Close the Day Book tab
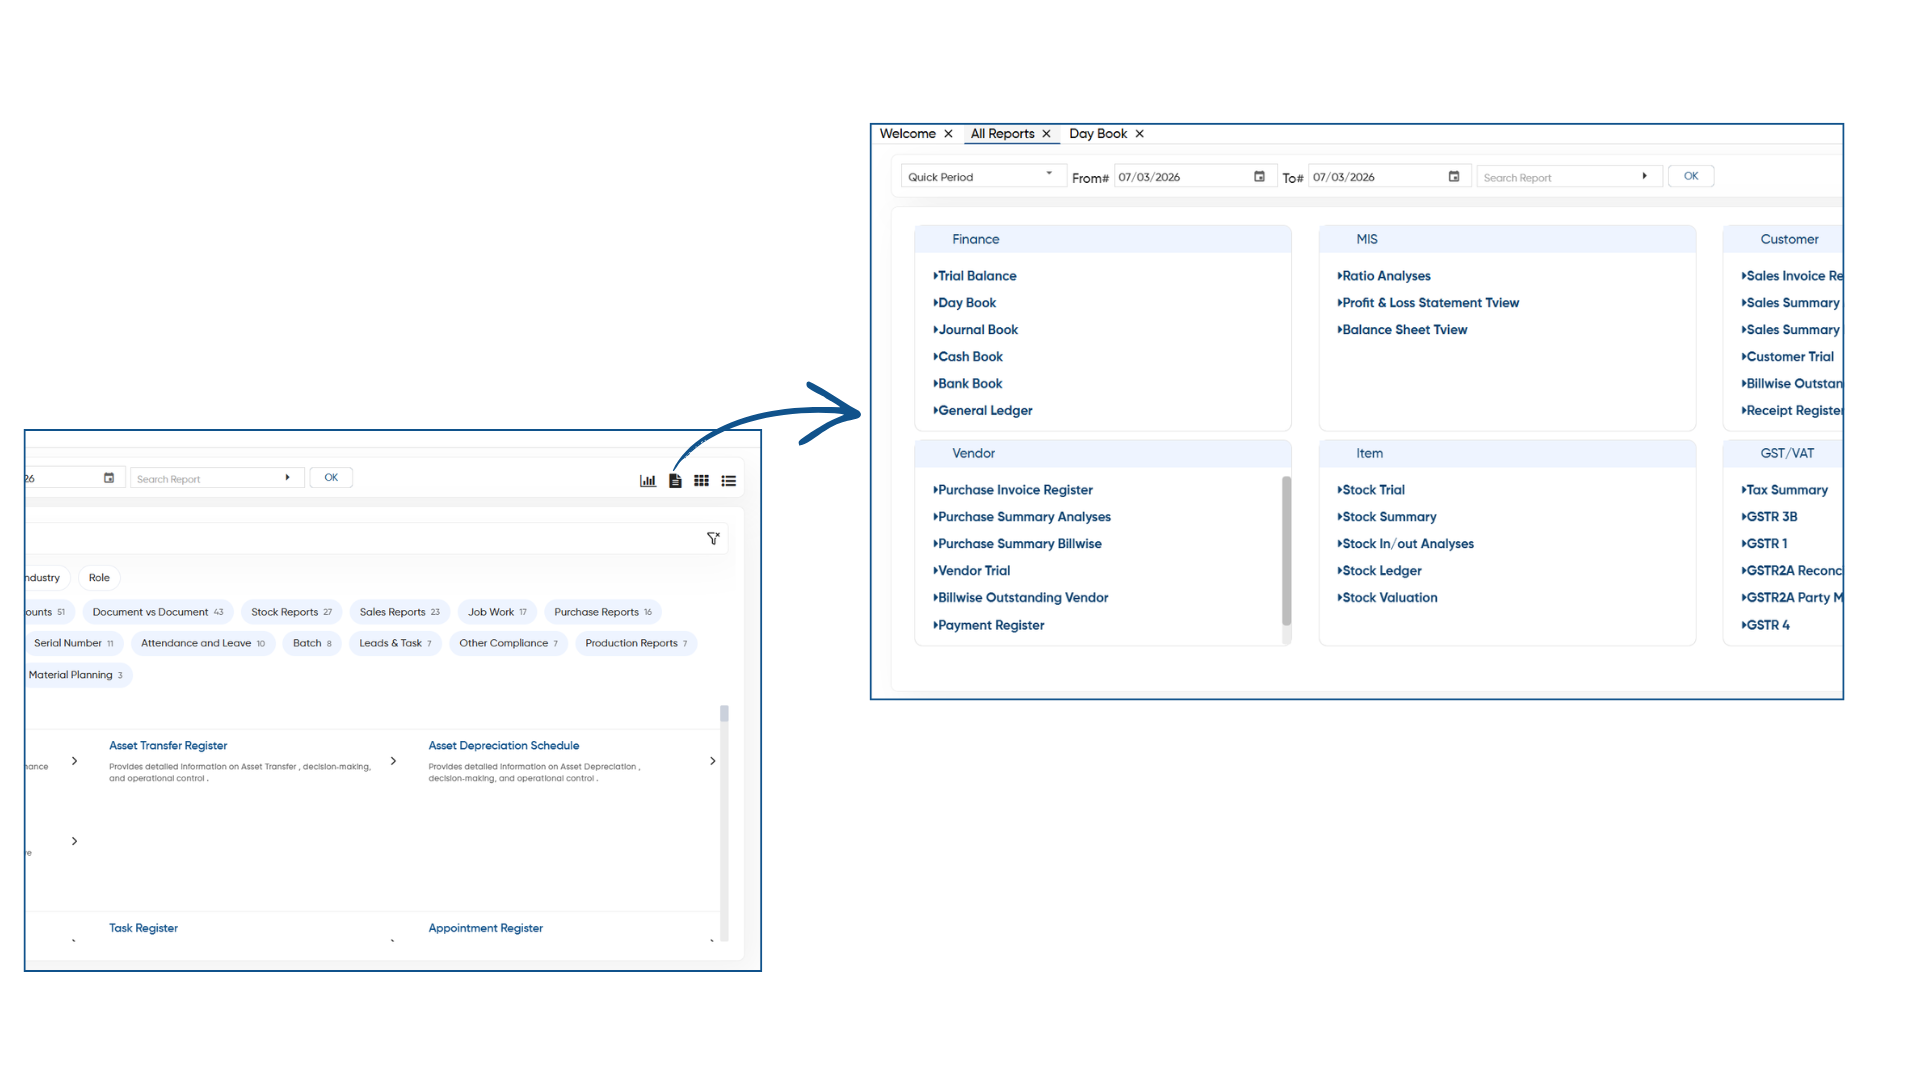Image resolution: width=1920 pixels, height=1080 pixels. [x=1139, y=134]
